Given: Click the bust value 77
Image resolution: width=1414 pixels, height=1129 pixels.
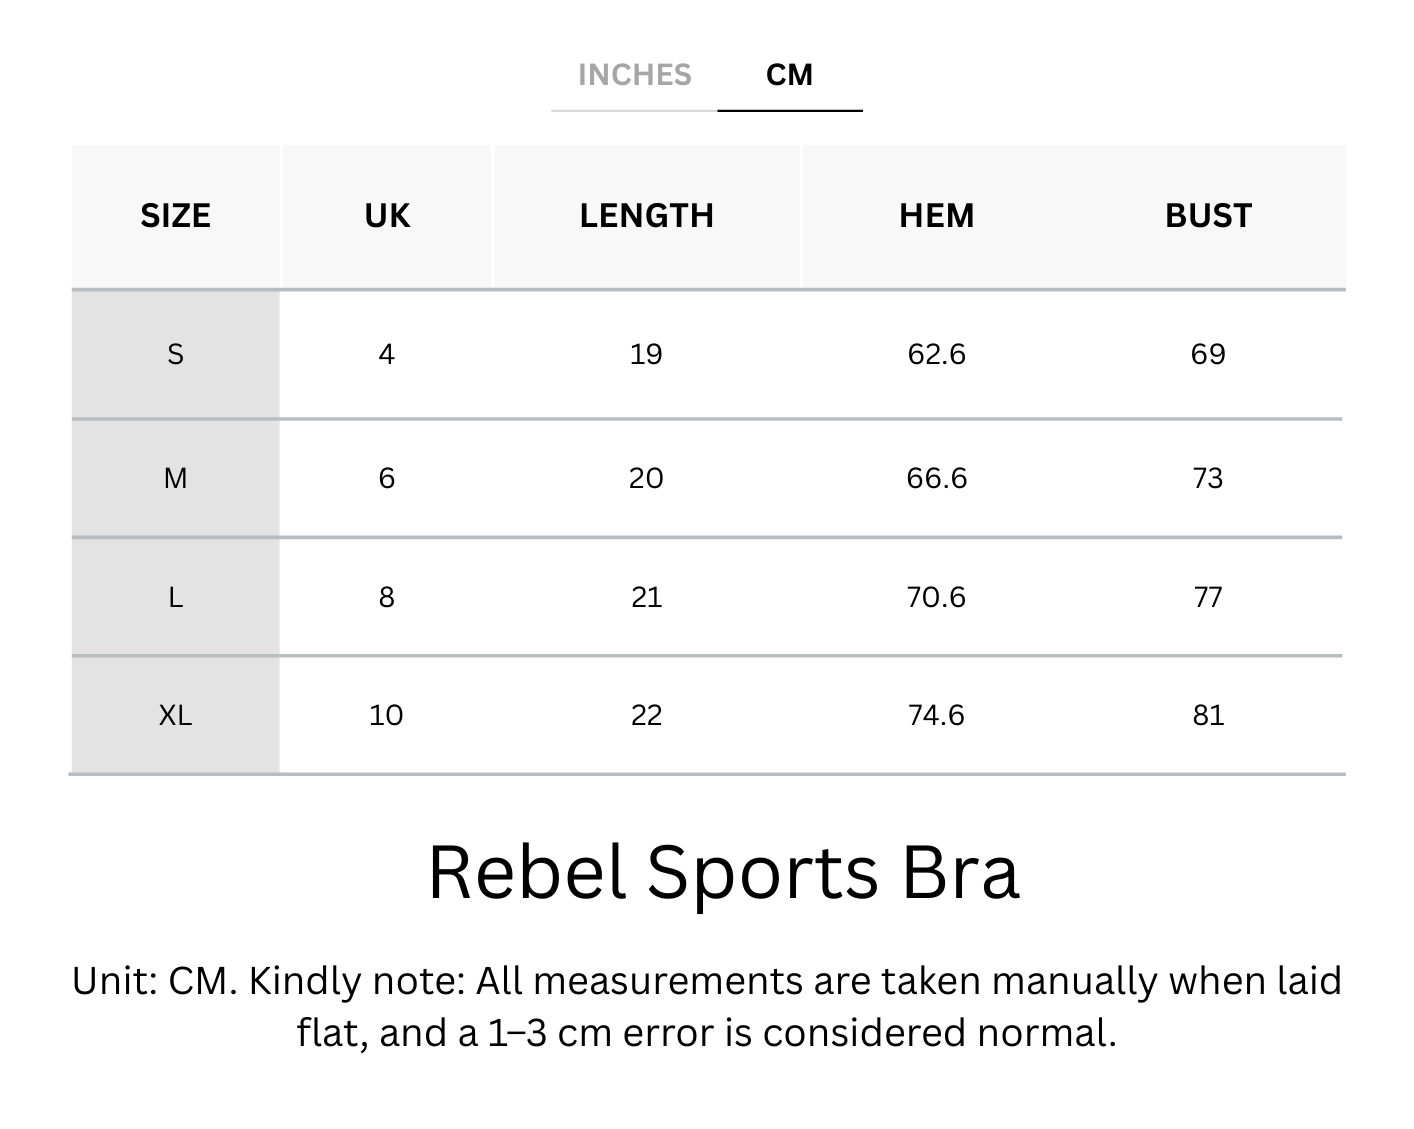Looking at the screenshot, I should tap(1208, 597).
